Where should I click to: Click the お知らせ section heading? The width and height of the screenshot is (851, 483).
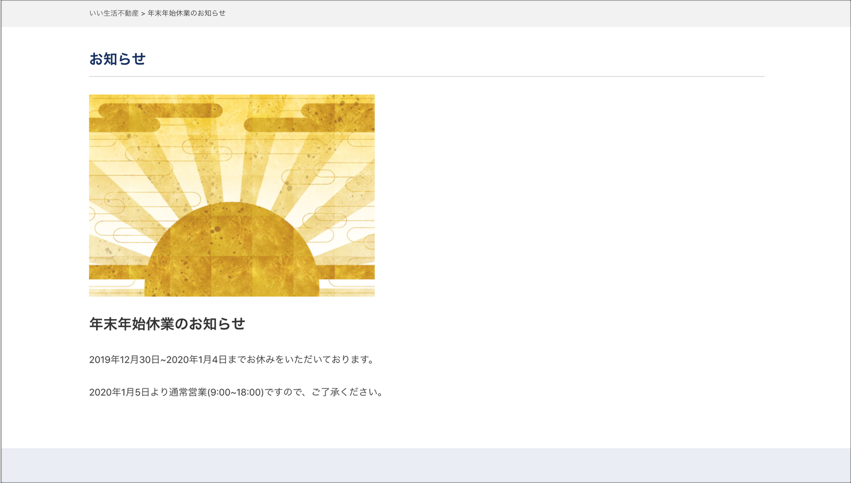117,59
